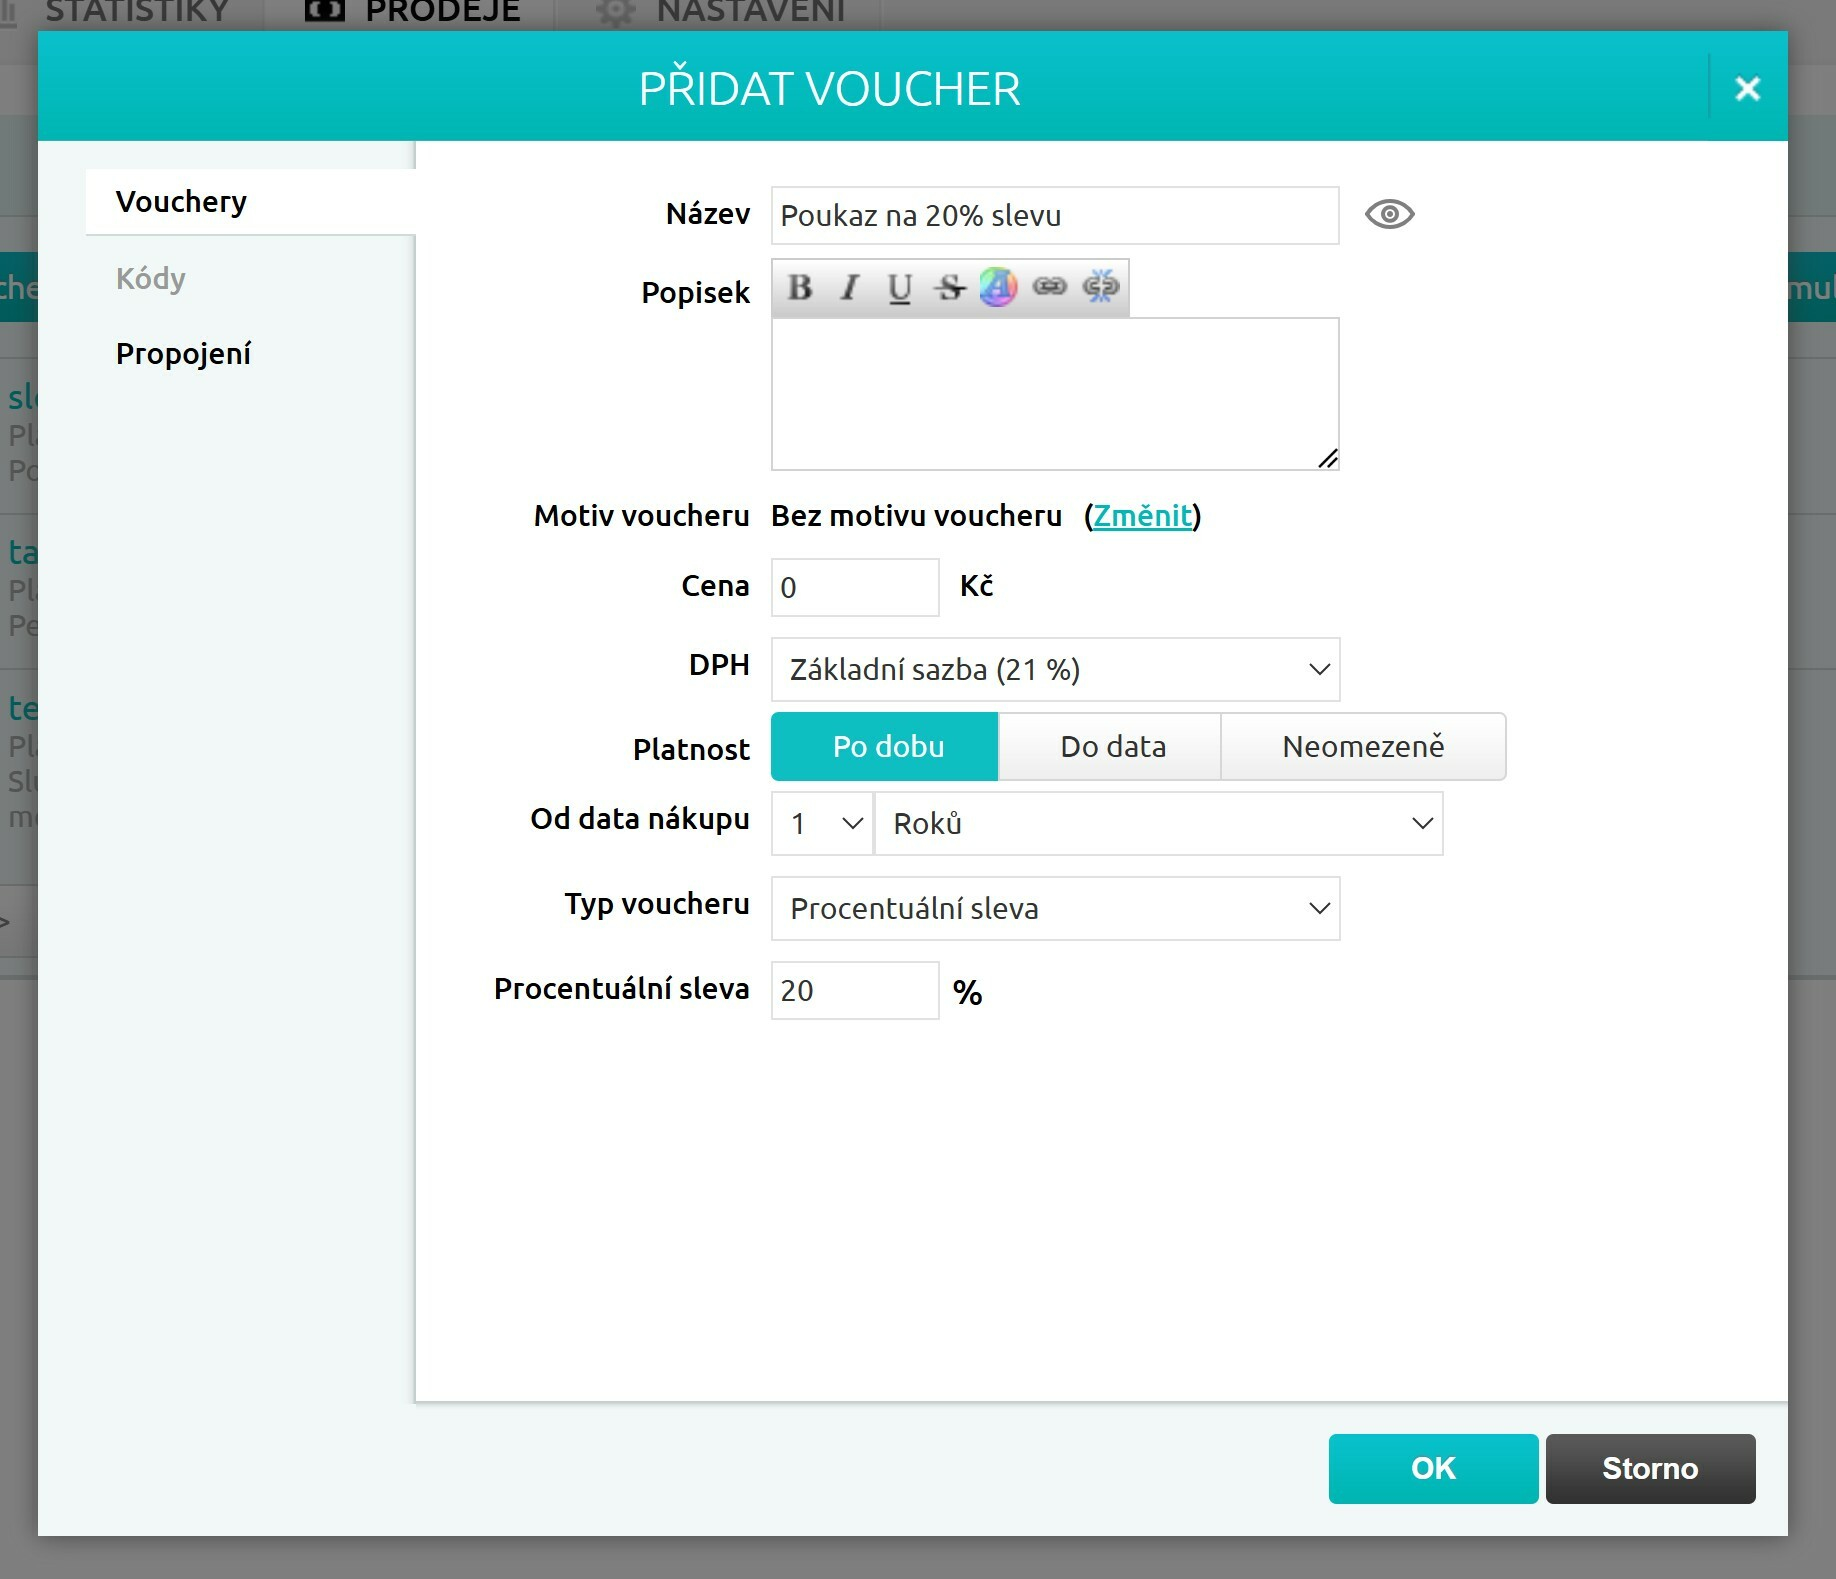Switch to the Propojení tab

tap(183, 353)
